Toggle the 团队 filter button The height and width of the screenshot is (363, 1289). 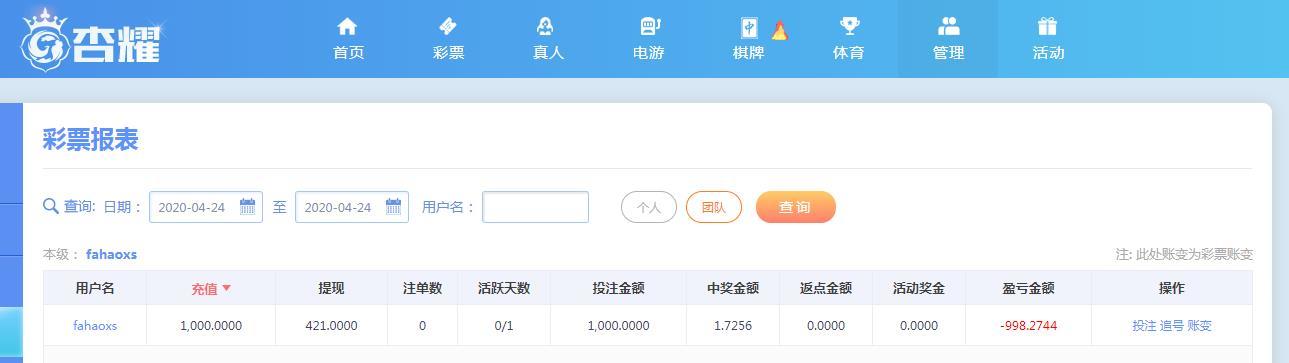pyautogui.click(x=714, y=207)
